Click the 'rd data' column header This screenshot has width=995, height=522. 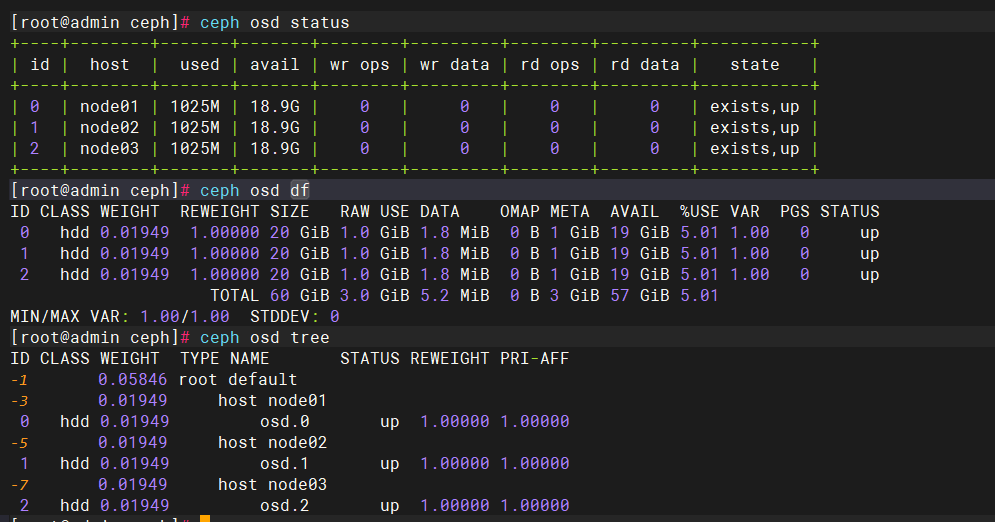coord(645,65)
